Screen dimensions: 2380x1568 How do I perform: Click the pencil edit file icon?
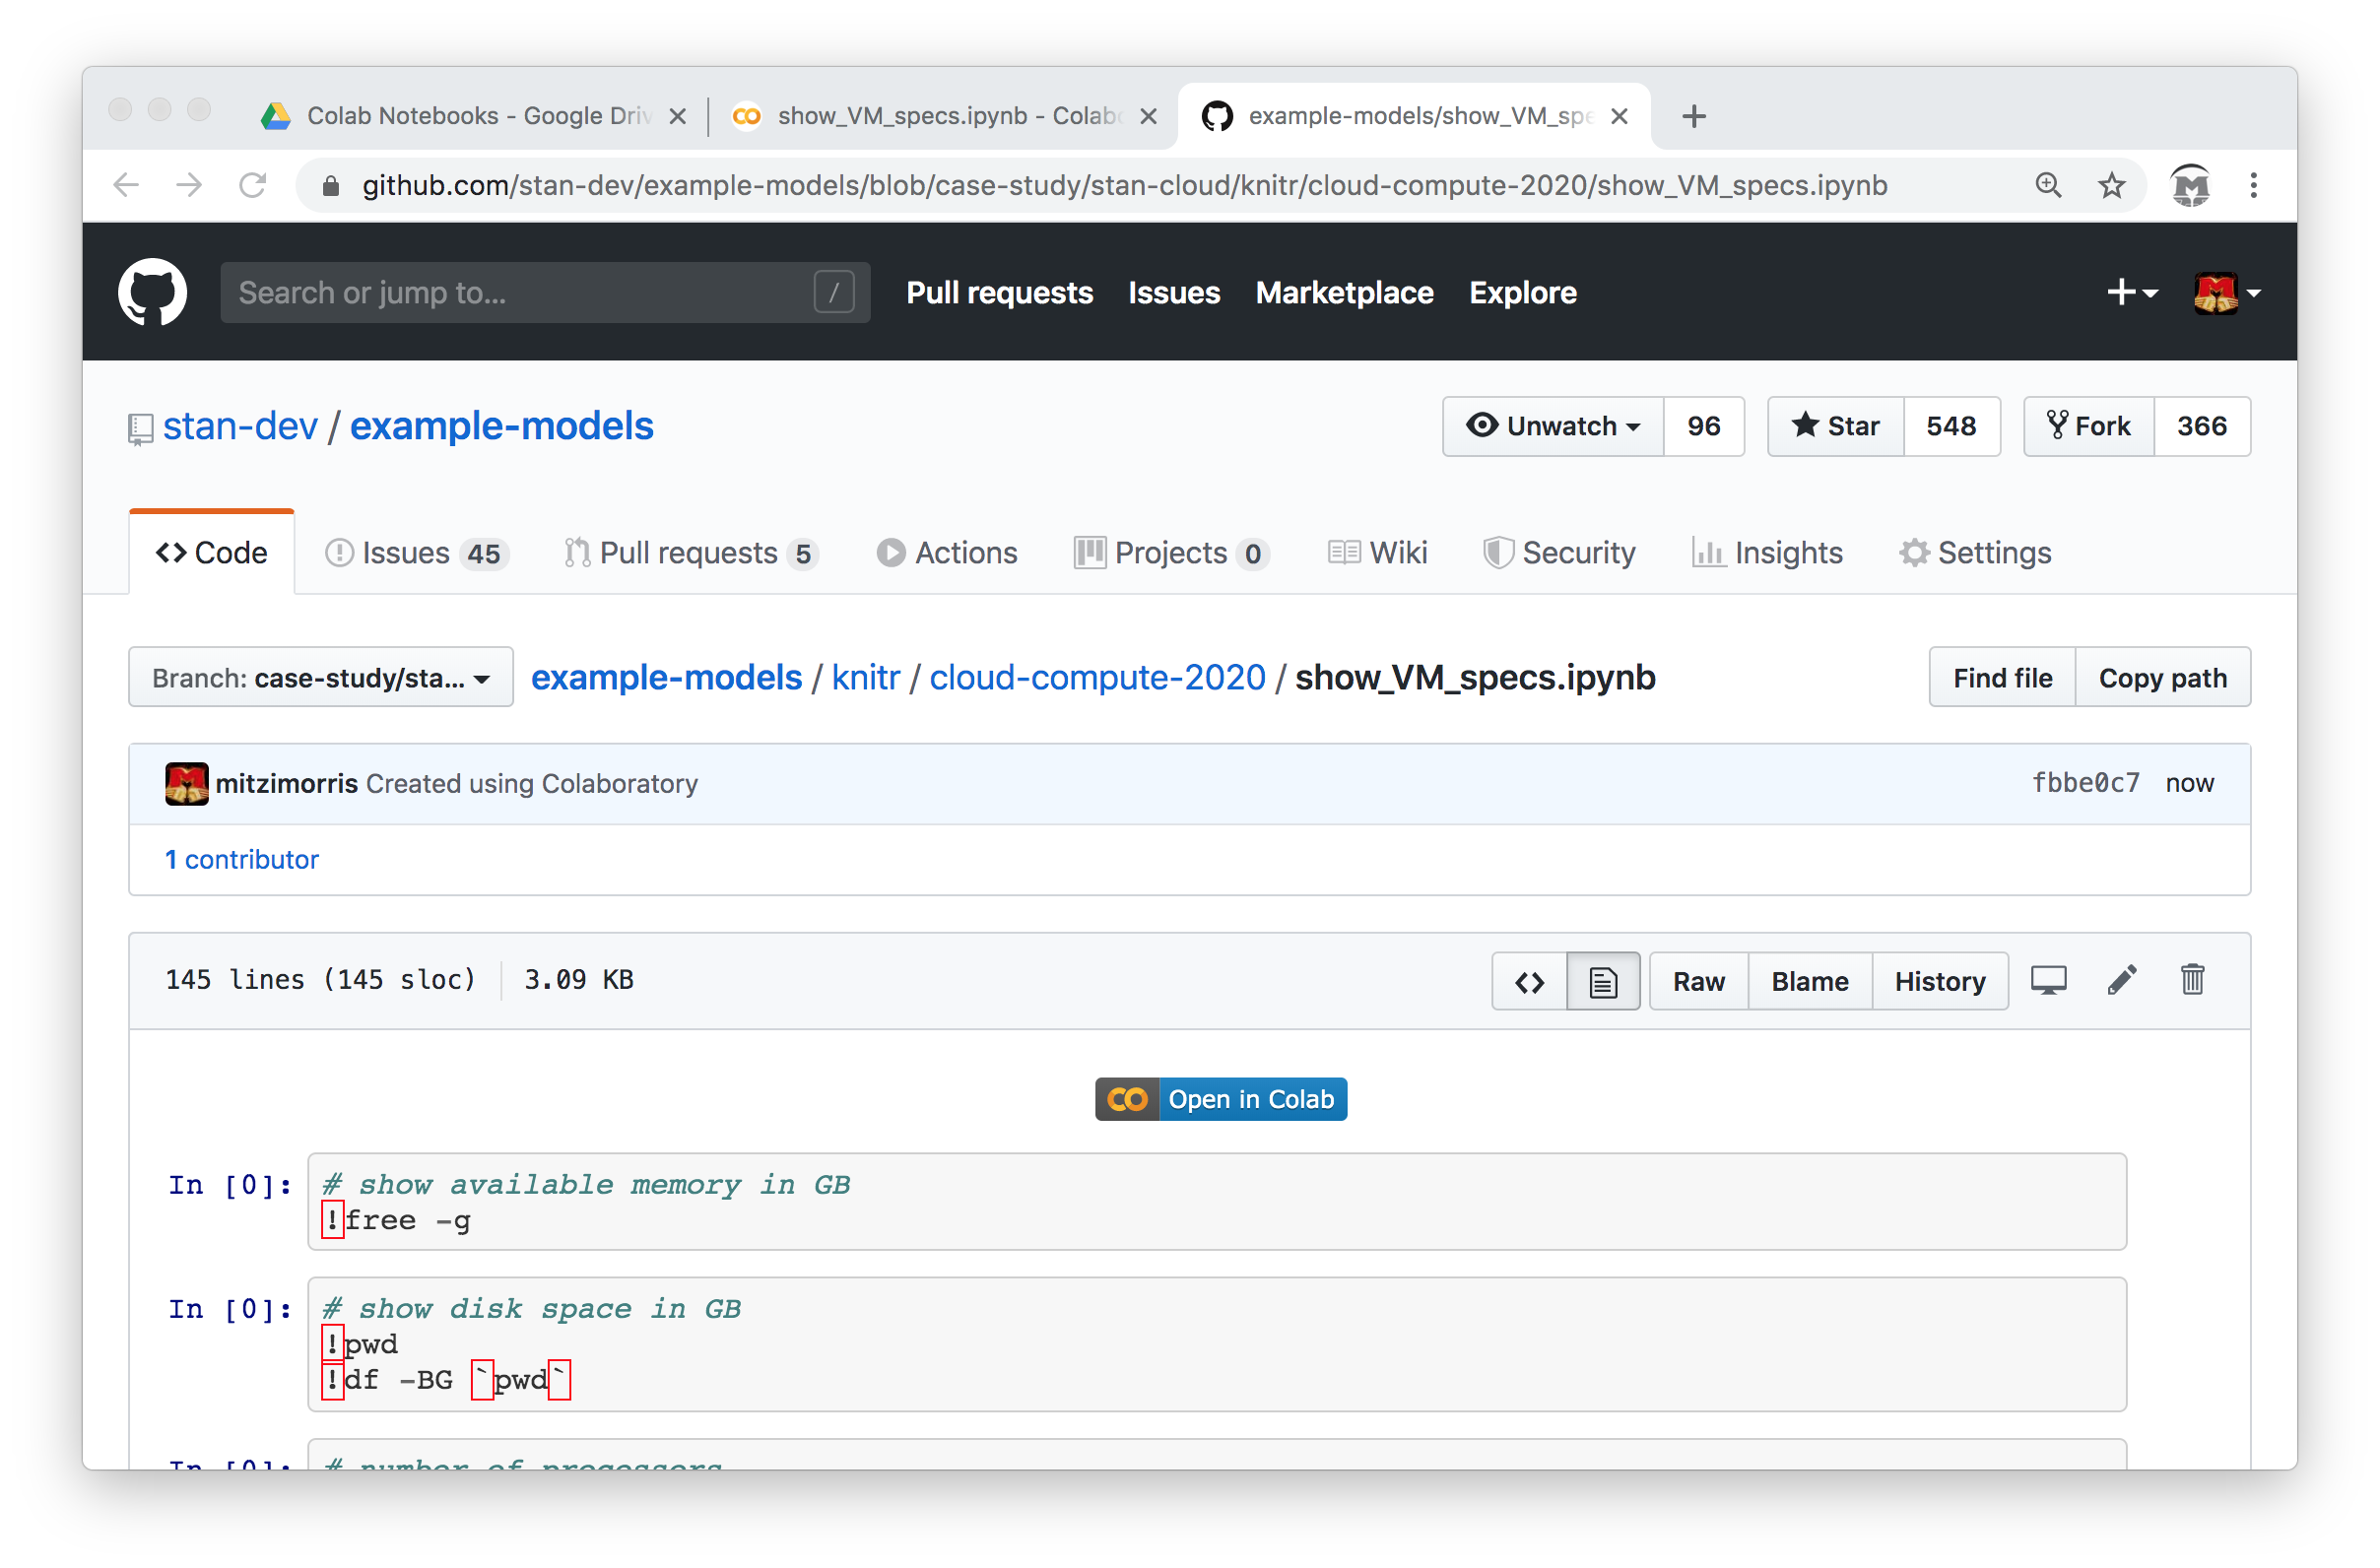pyautogui.click(x=2121, y=981)
